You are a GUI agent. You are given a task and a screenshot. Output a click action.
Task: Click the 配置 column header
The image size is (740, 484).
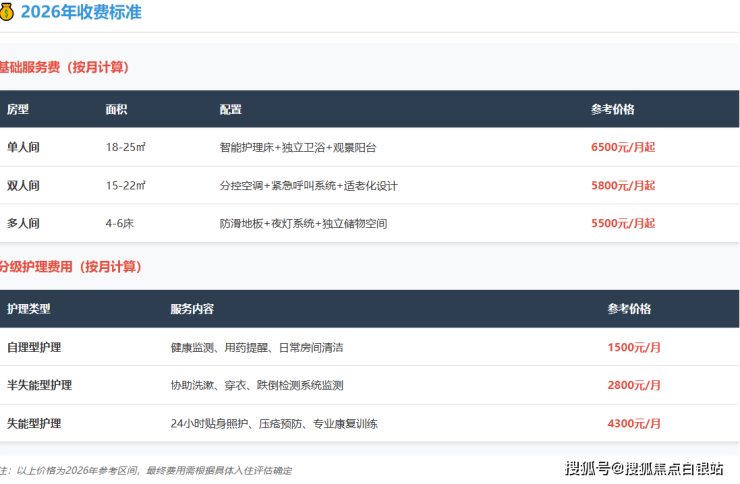tap(231, 109)
